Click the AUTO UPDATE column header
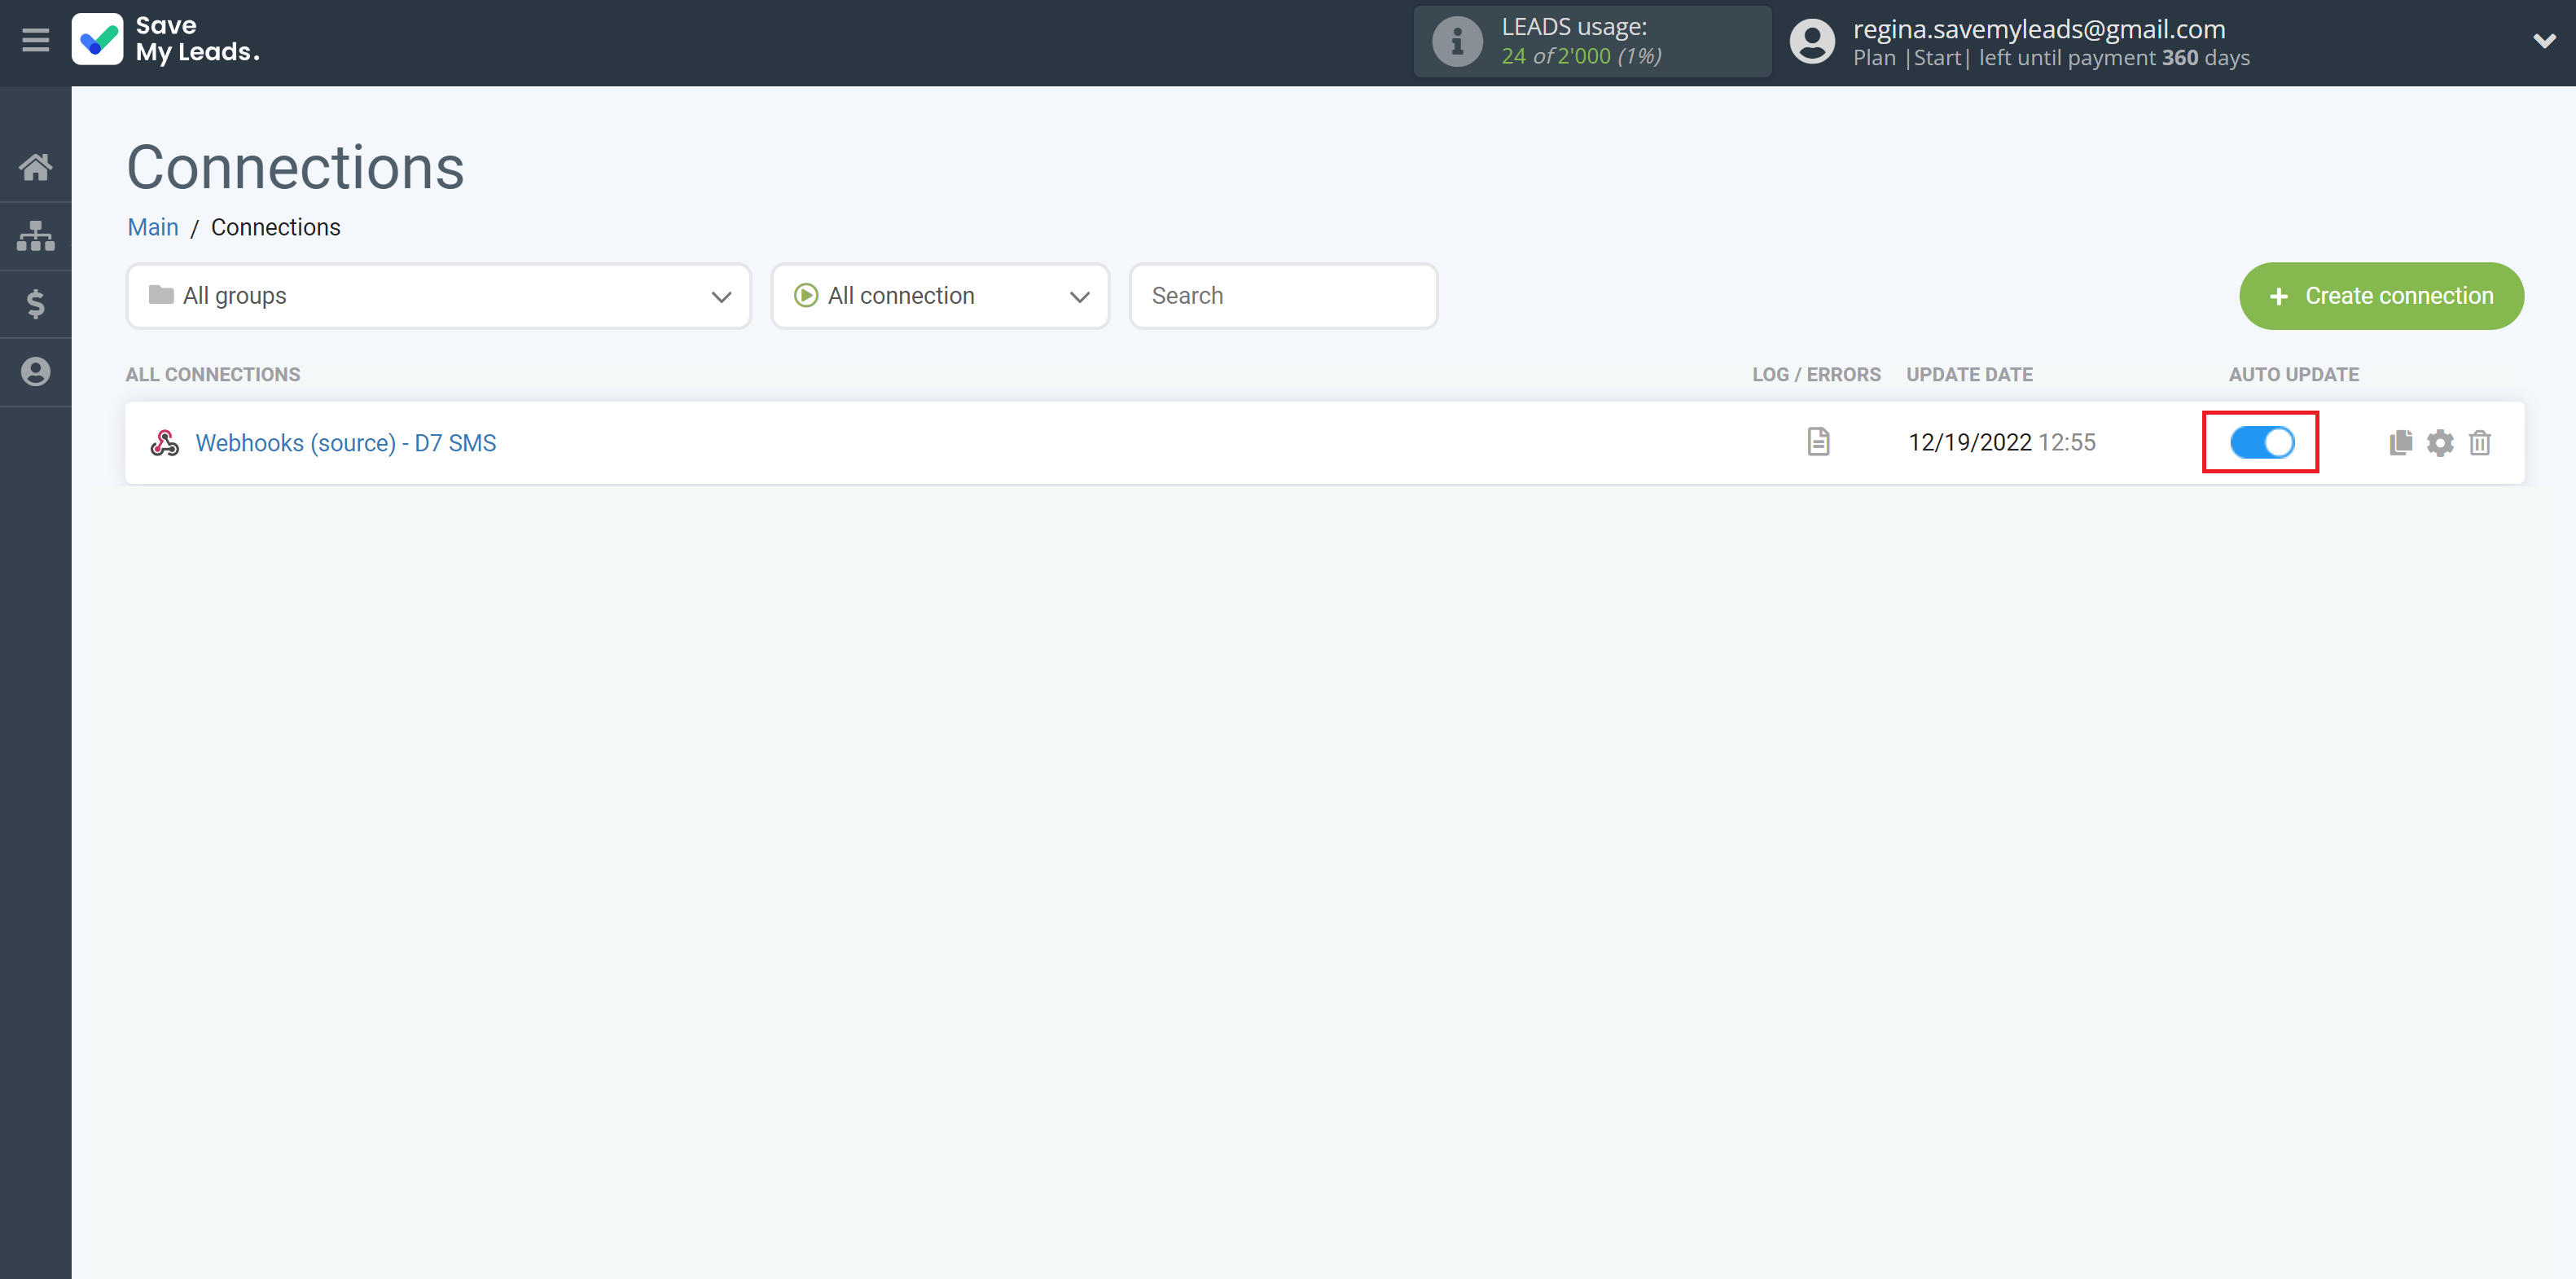The height and width of the screenshot is (1279, 2576). tap(2293, 375)
